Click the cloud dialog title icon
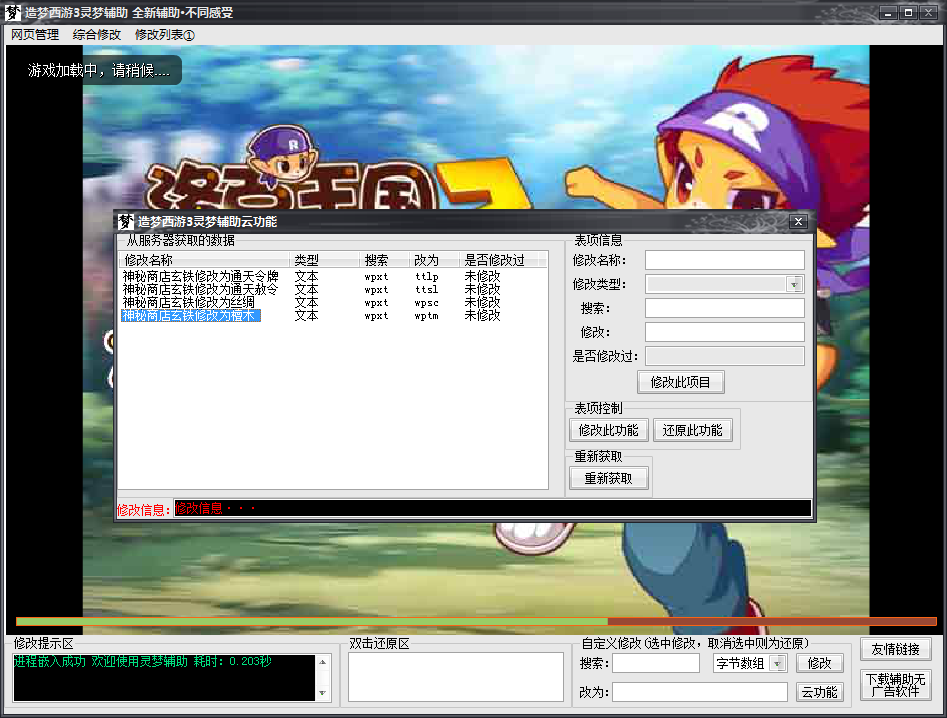947x718 pixels. point(126,222)
